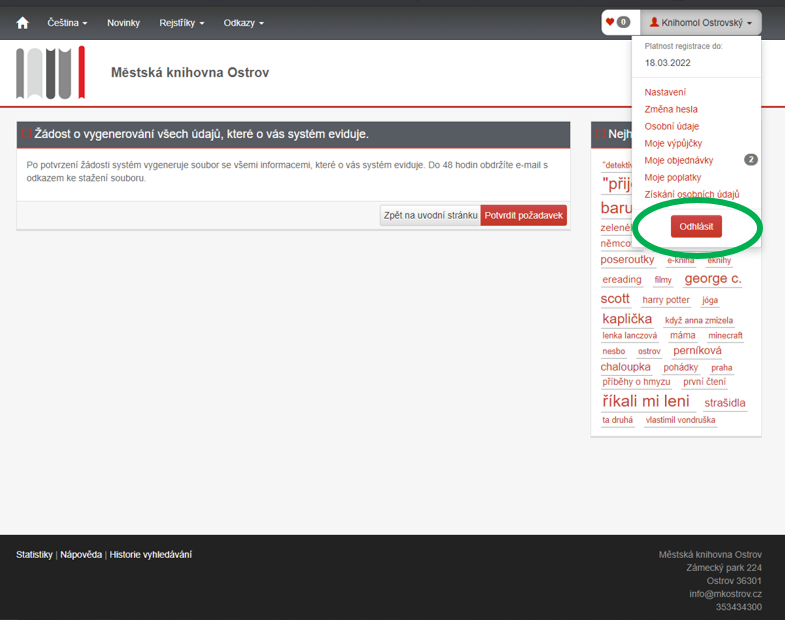Click the home icon in navbar
Viewport: 785px width, 620px height.
pos(22,22)
